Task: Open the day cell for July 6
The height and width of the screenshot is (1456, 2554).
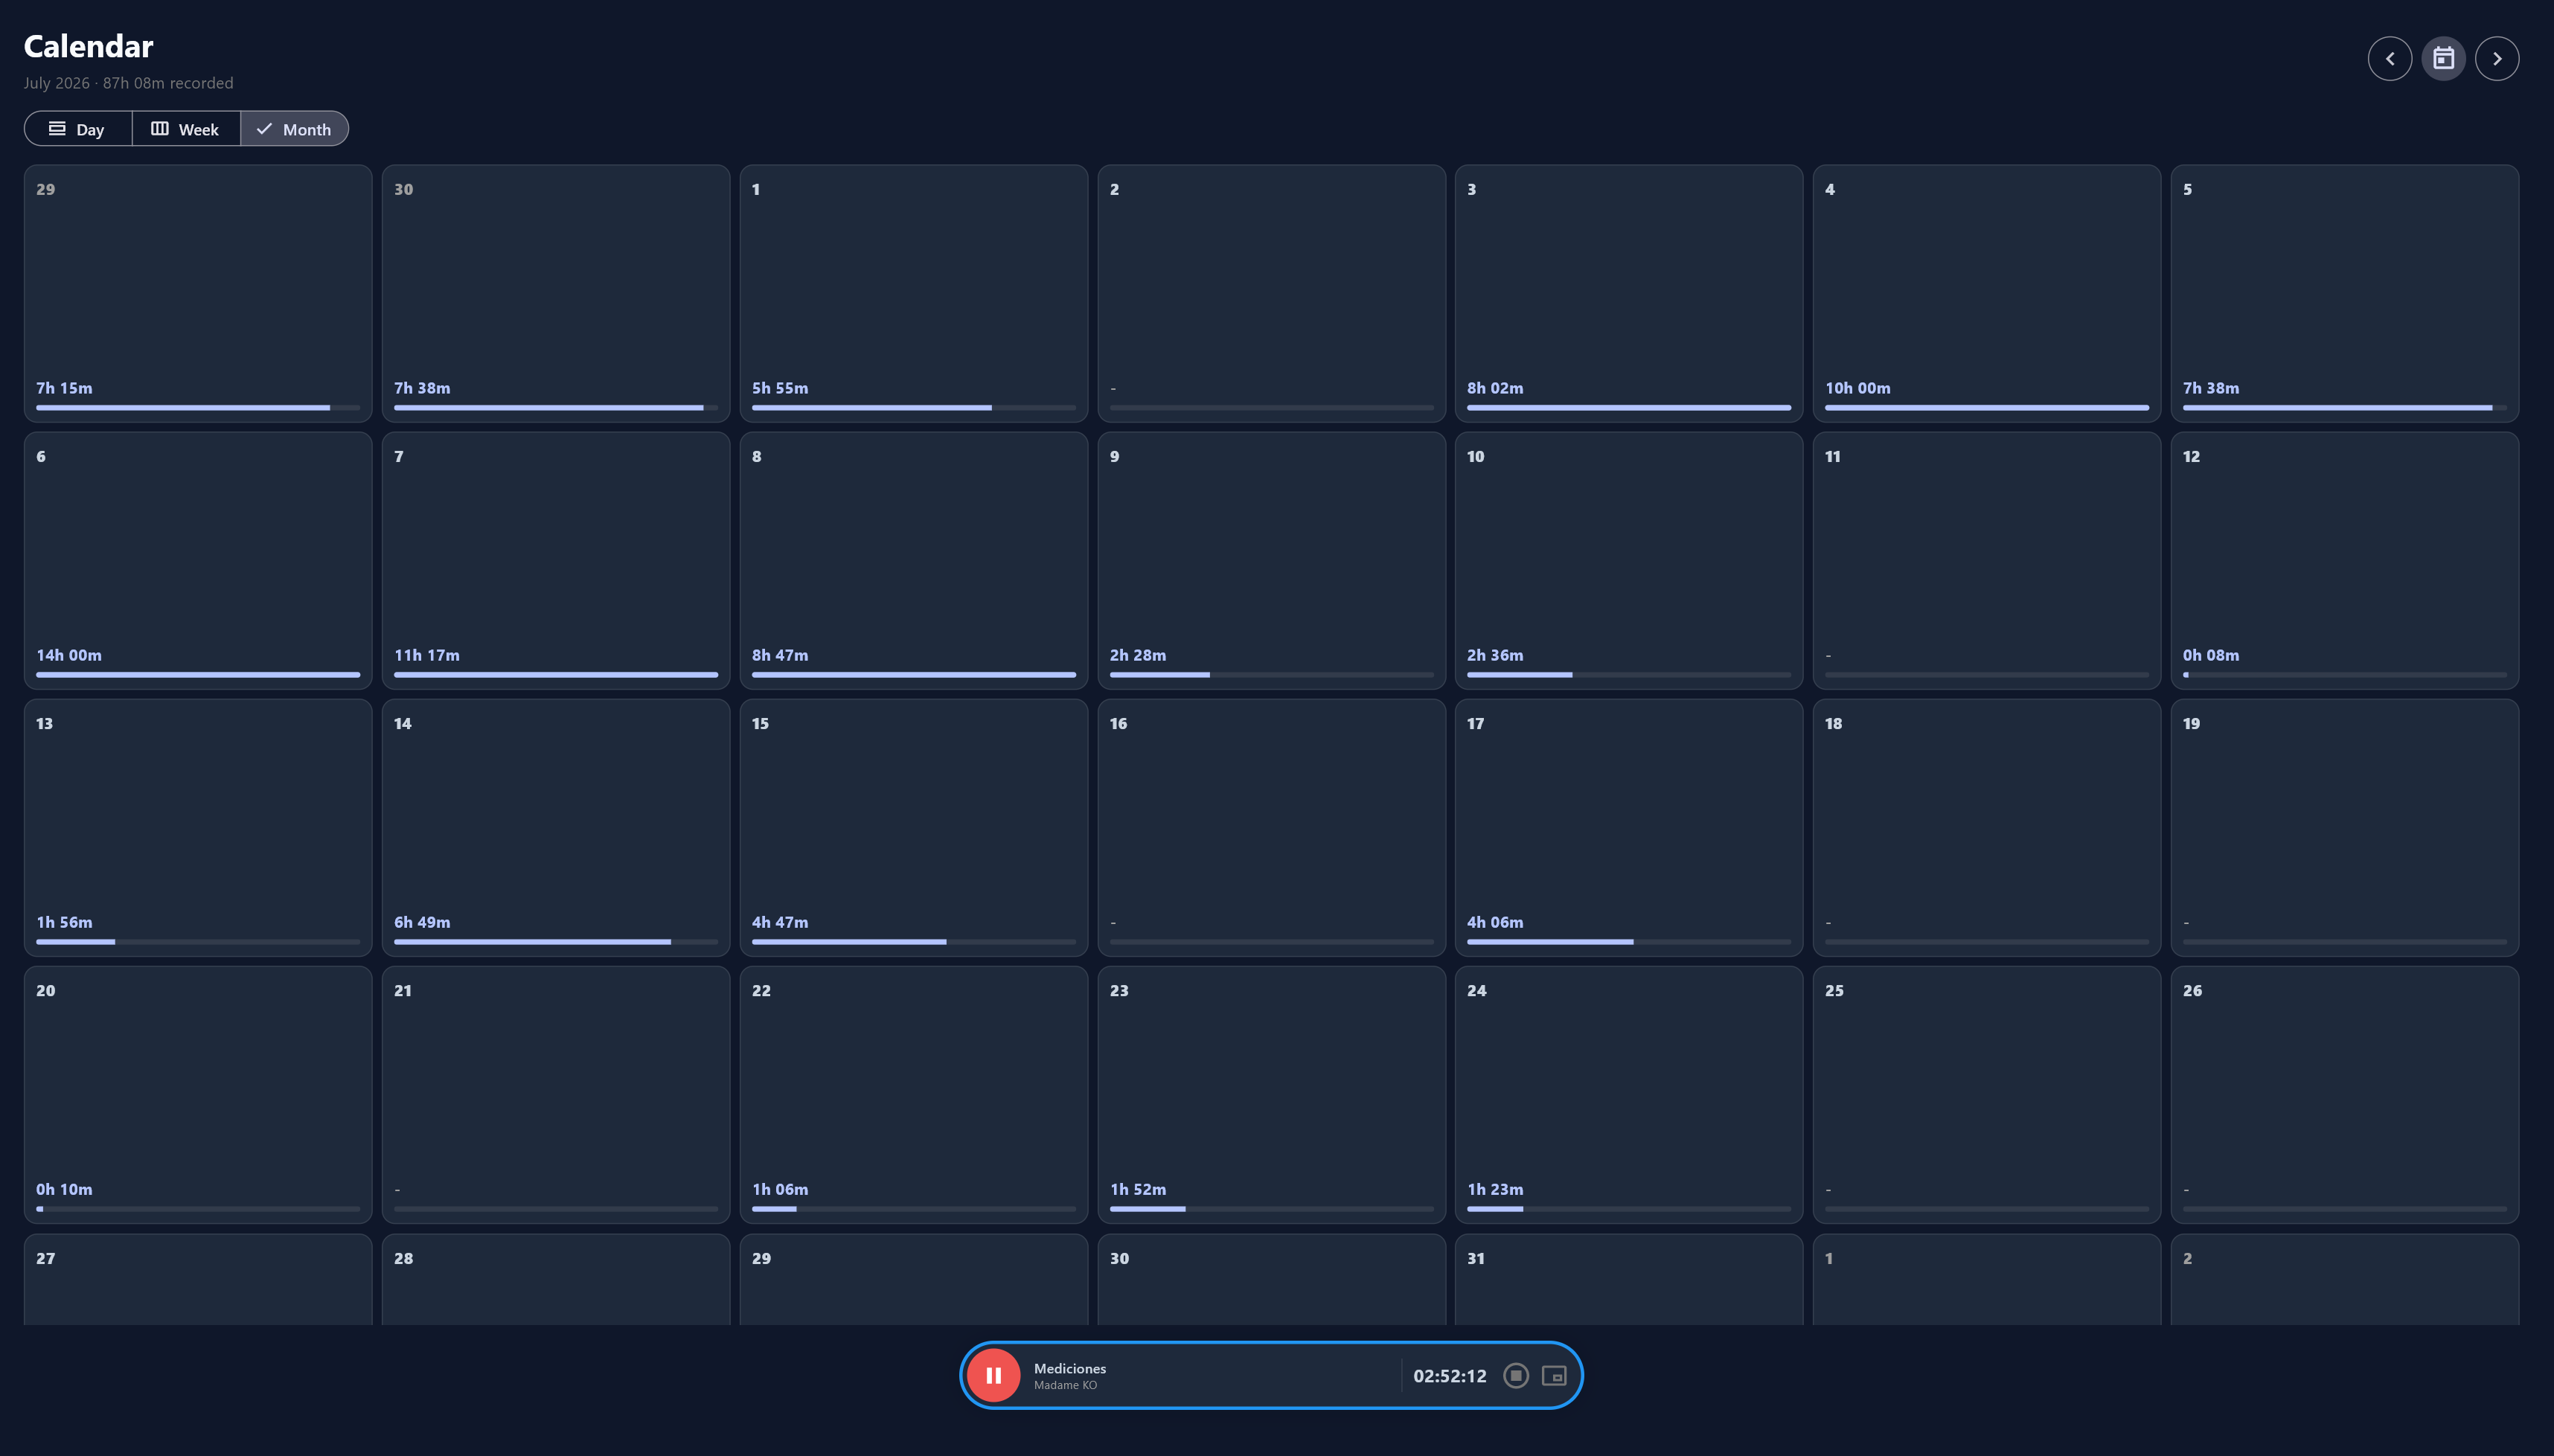Action: coord(198,560)
